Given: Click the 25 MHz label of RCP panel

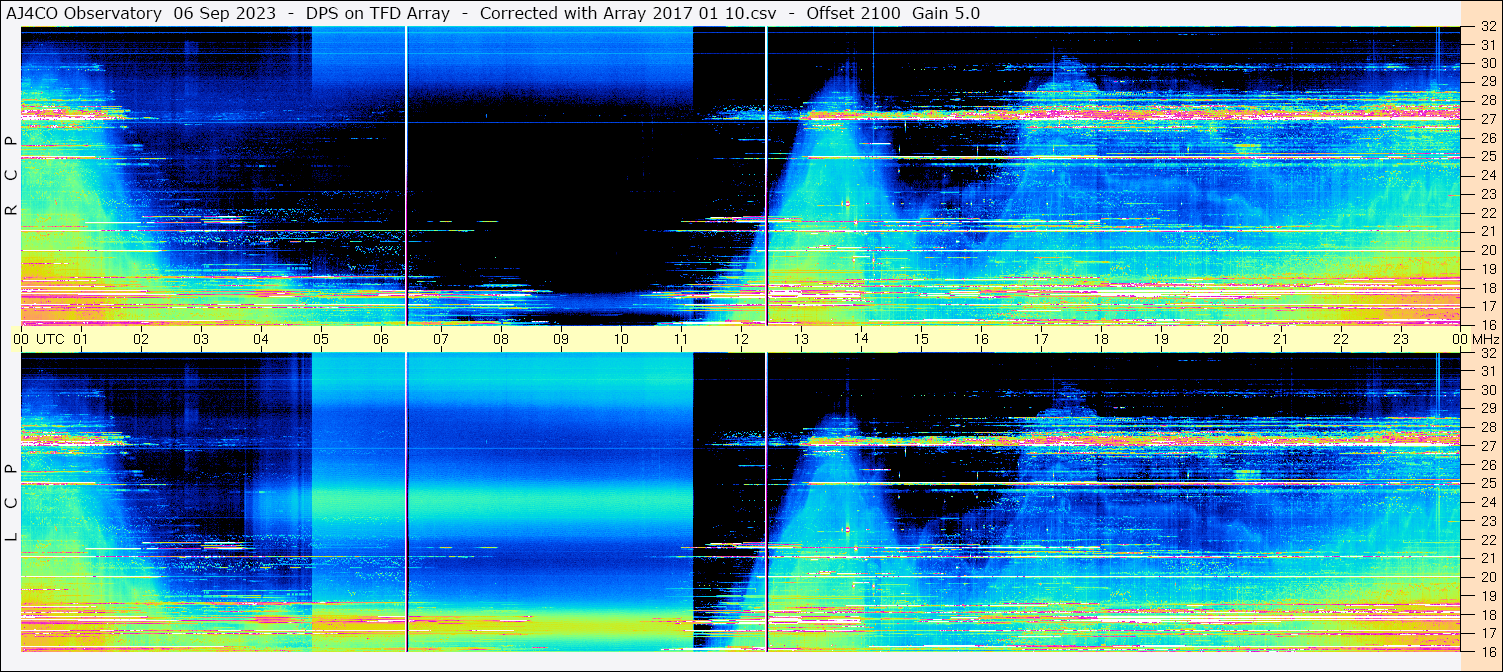Looking at the screenshot, I should 1487,157.
